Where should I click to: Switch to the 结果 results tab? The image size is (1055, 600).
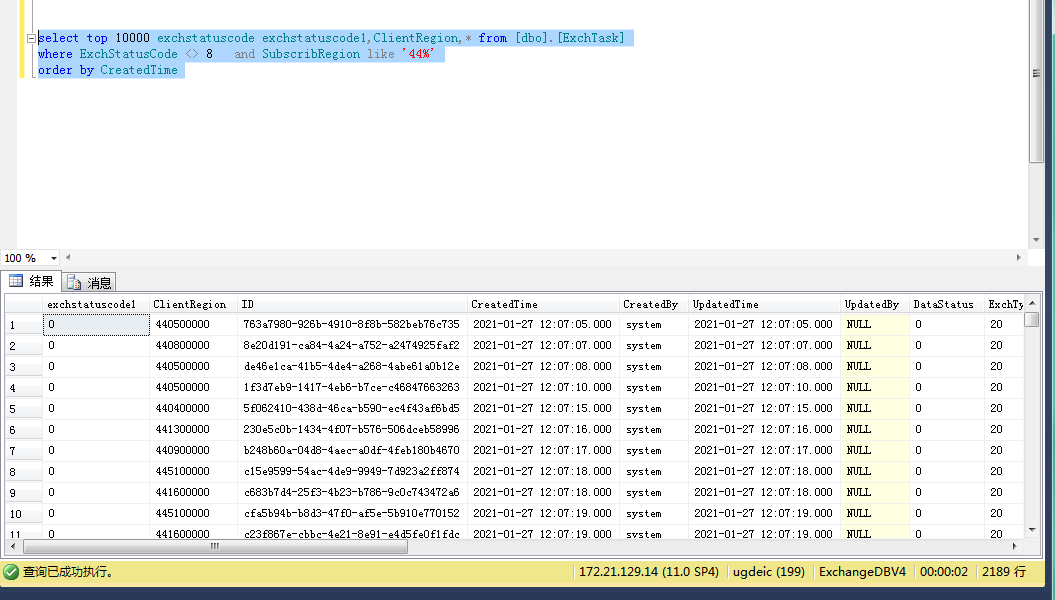click(32, 281)
